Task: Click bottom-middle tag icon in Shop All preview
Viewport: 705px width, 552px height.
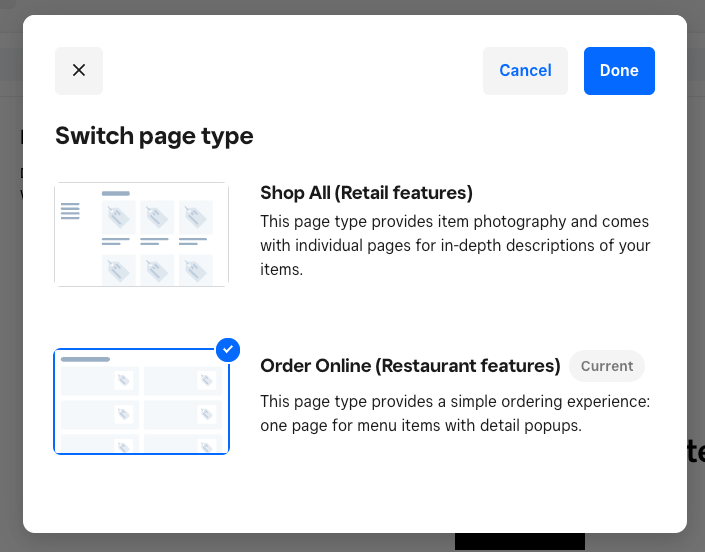Action: [x=157, y=269]
